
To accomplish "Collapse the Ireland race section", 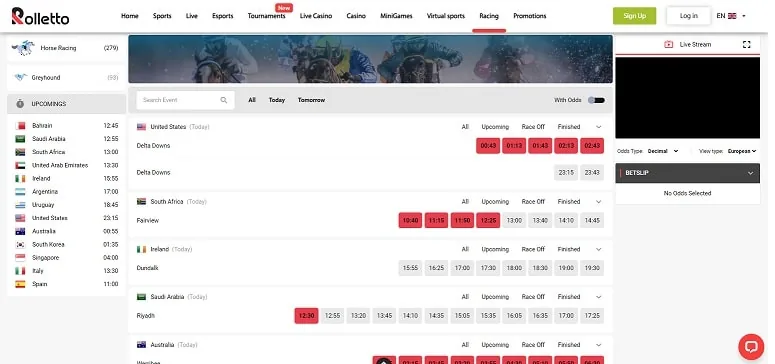I will tap(599, 249).
